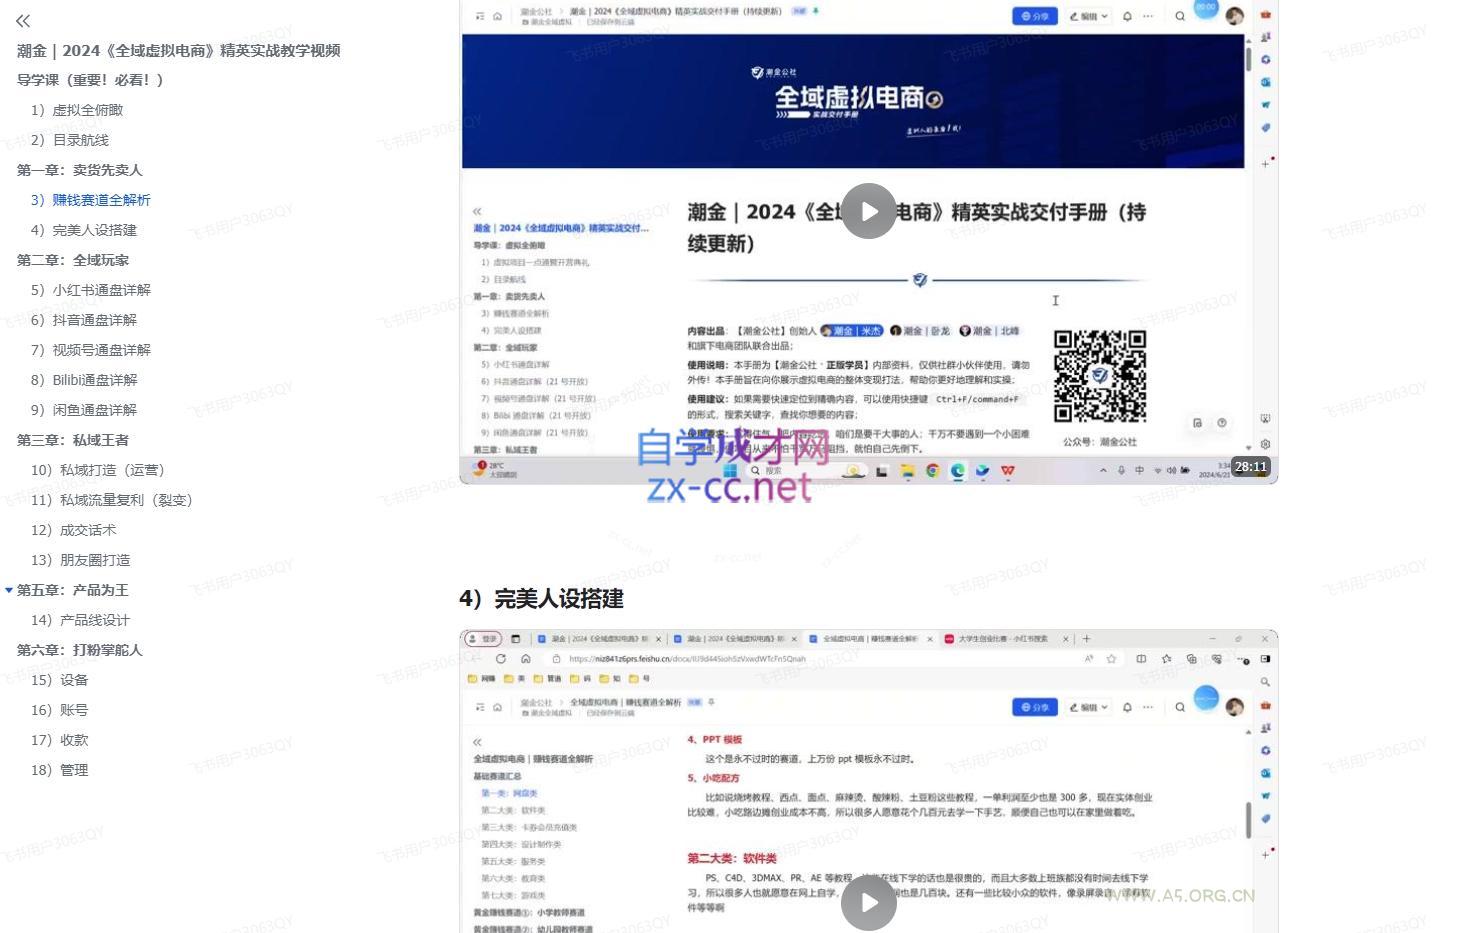Image resolution: width=1471 pixels, height=933 pixels.
Task: Open search with the magnifier icon in the toolbar
Action: pyautogui.click(x=1180, y=17)
